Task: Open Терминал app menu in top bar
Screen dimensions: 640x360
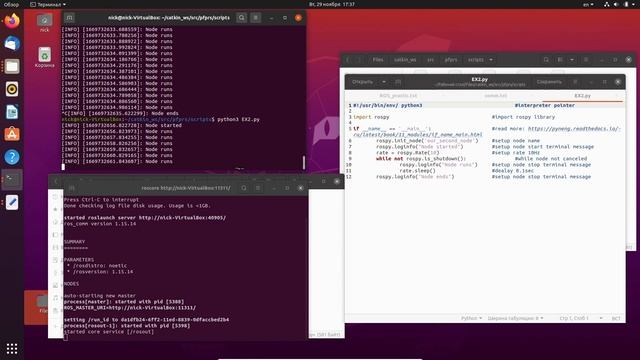Action: click(48, 4)
